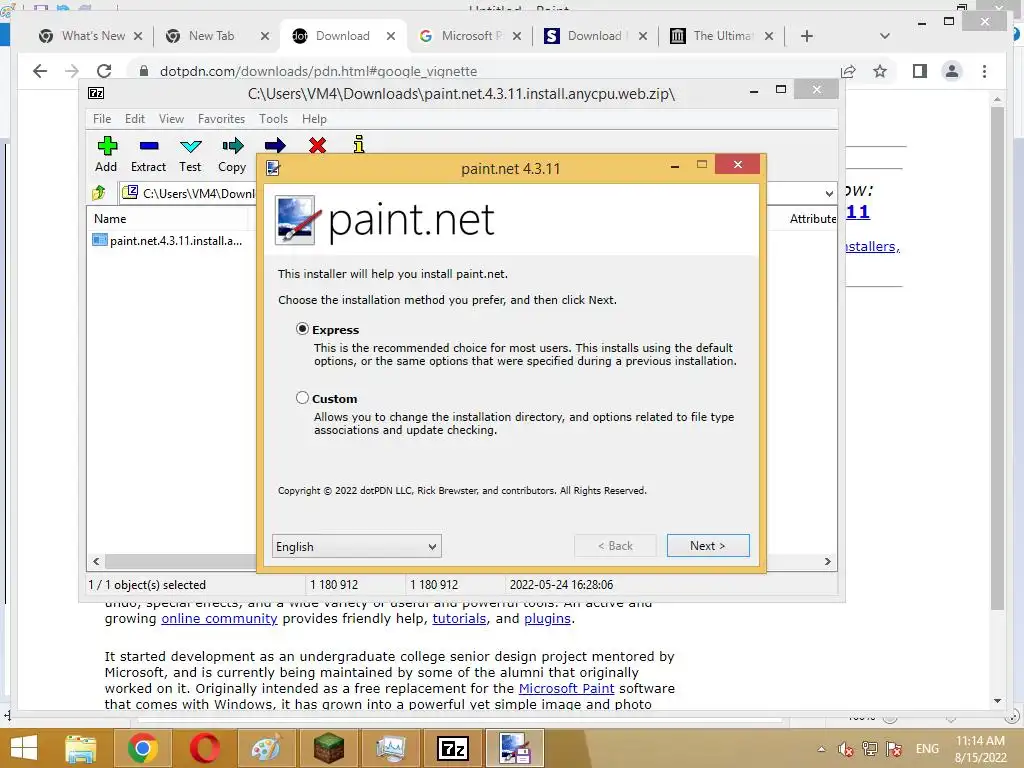
Task: Select the Express installation option
Action: (302, 329)
